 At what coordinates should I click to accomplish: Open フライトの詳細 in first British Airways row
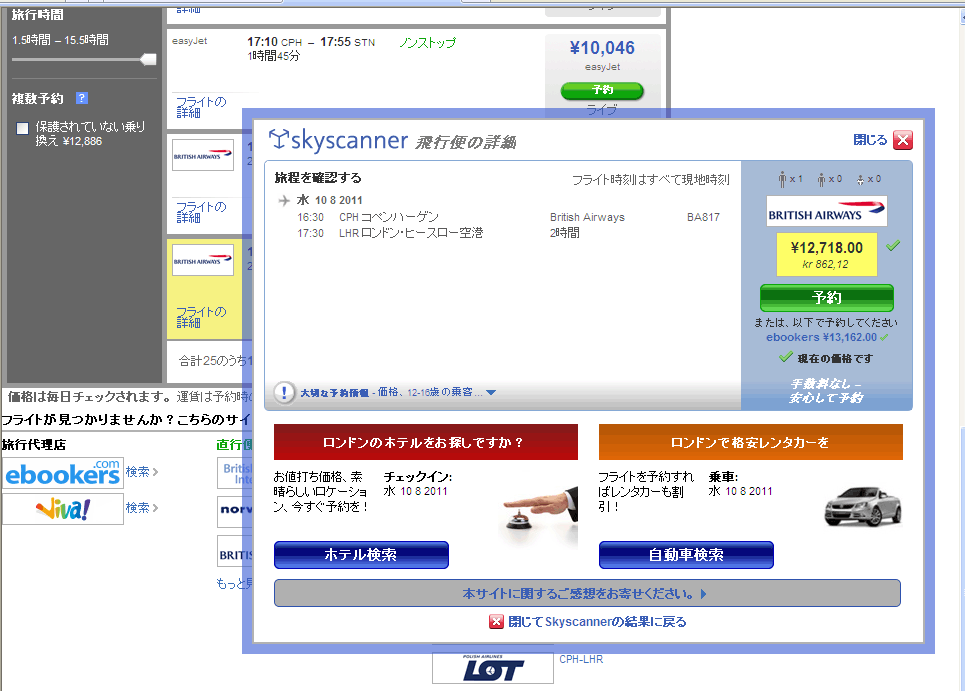[201, 212]
